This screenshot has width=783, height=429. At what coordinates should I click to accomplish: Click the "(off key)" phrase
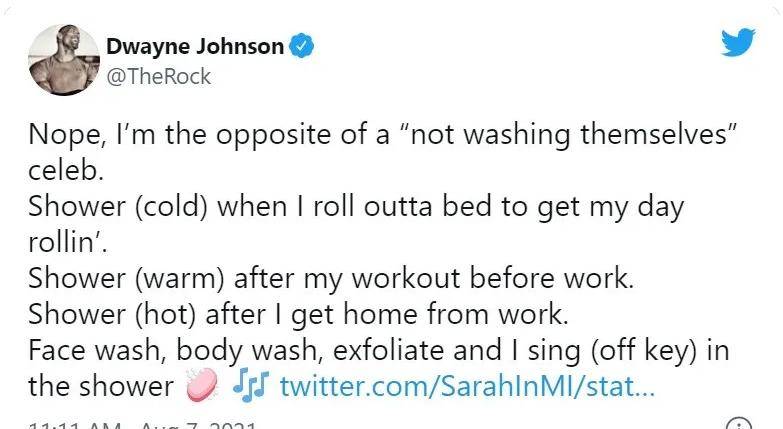pyautogui.click(x=643, y=350)
